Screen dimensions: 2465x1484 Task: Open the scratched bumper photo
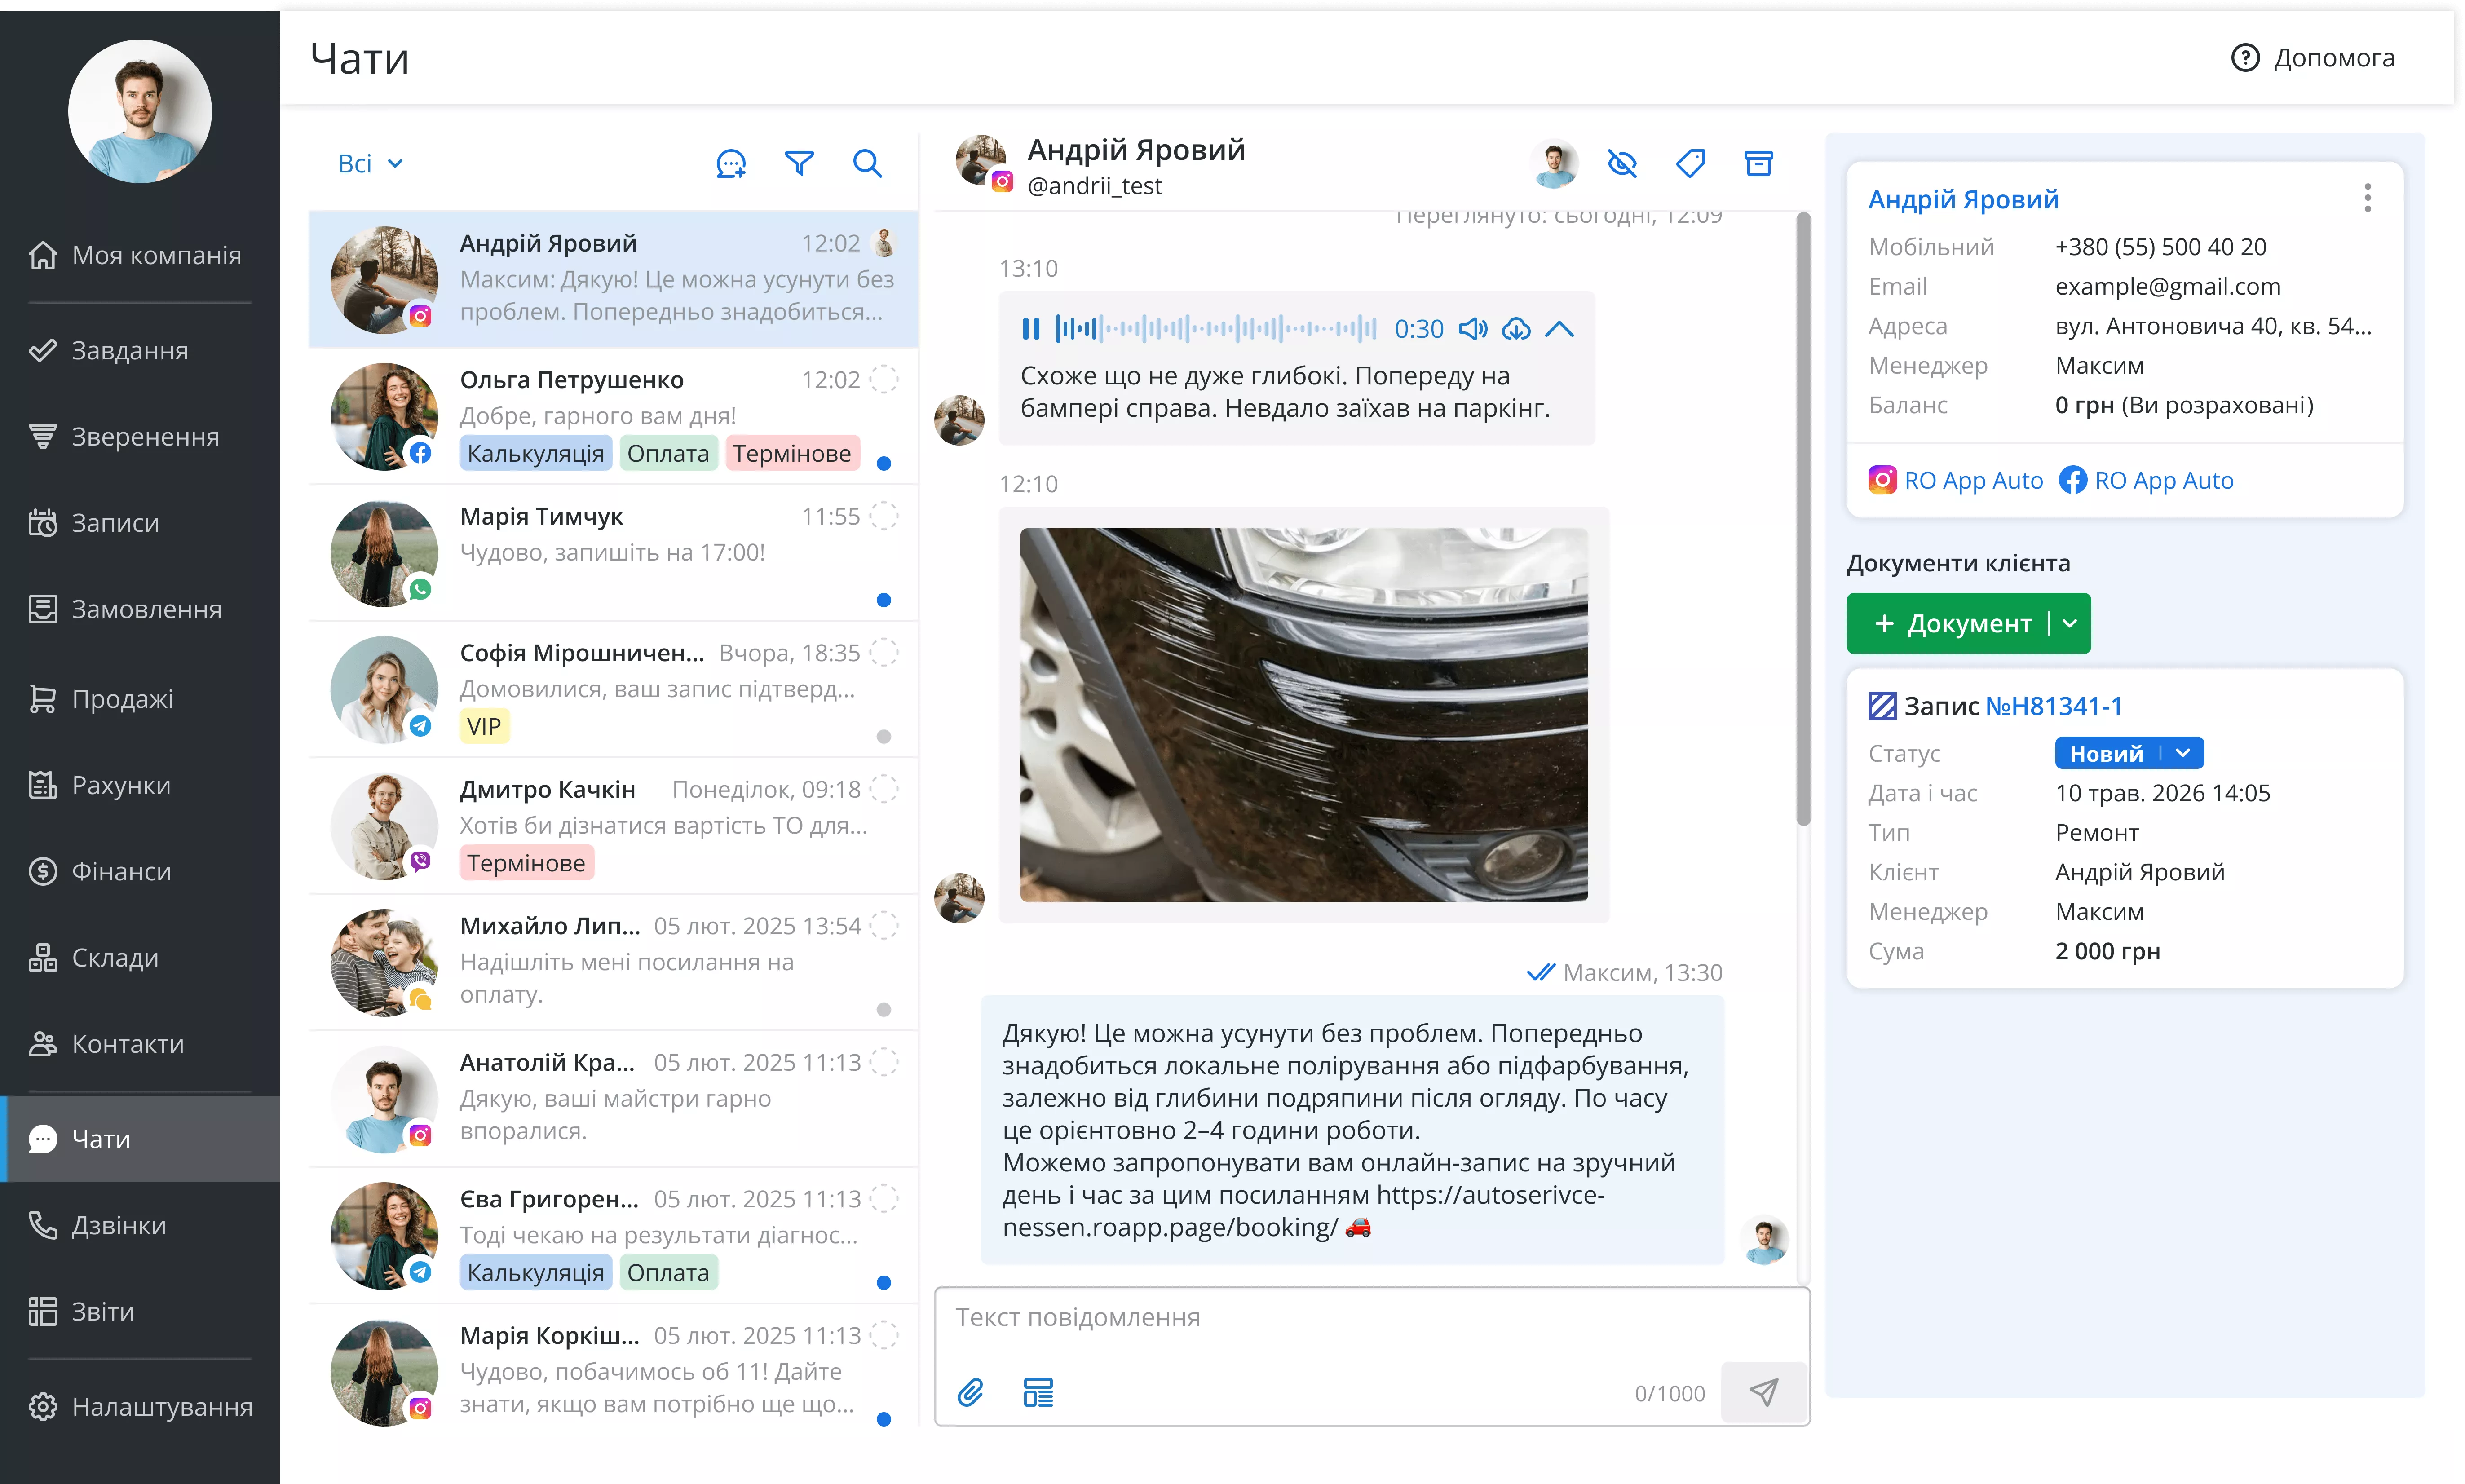(x=1304, y=715)
